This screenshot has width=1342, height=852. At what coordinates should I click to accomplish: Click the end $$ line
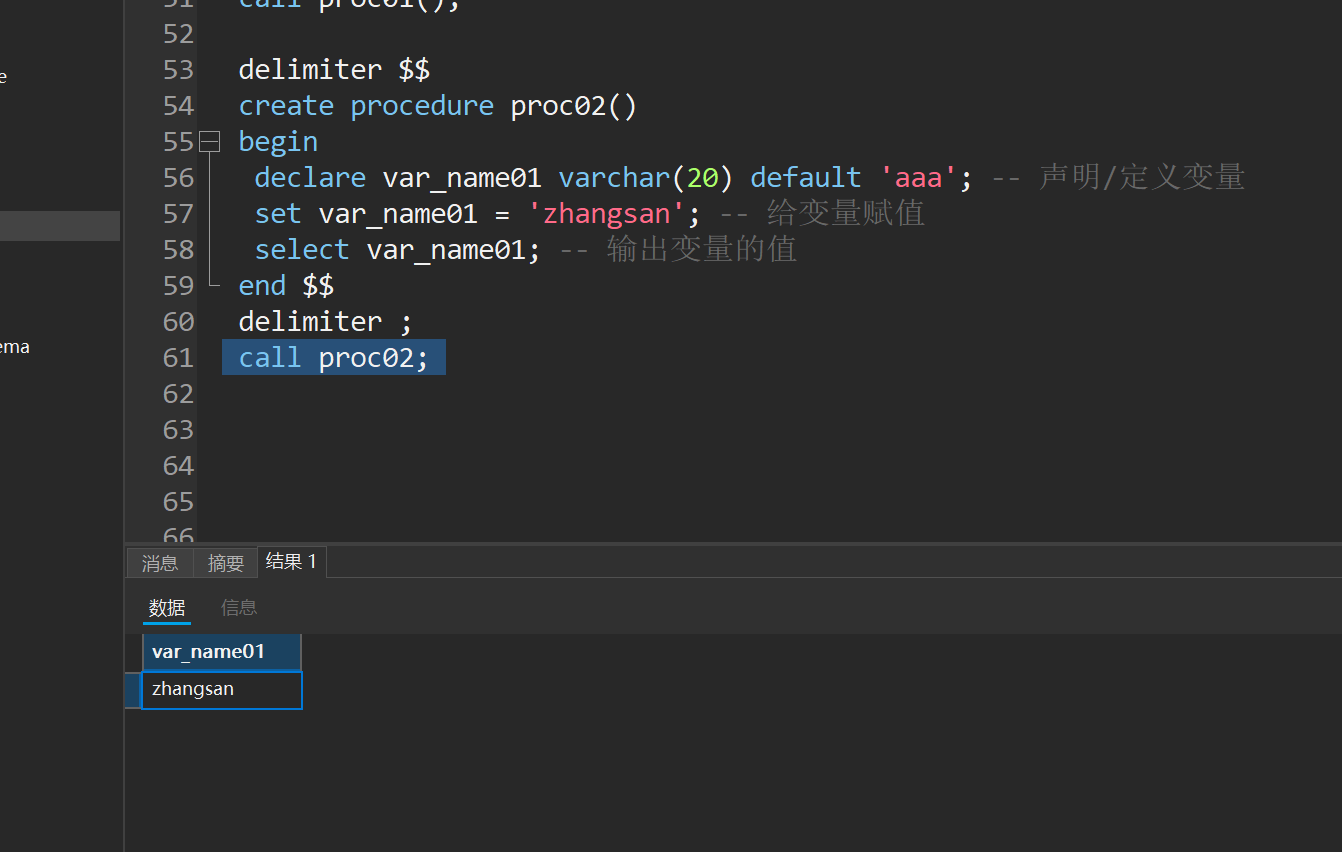pyautogui.click(x=286, y=286)
